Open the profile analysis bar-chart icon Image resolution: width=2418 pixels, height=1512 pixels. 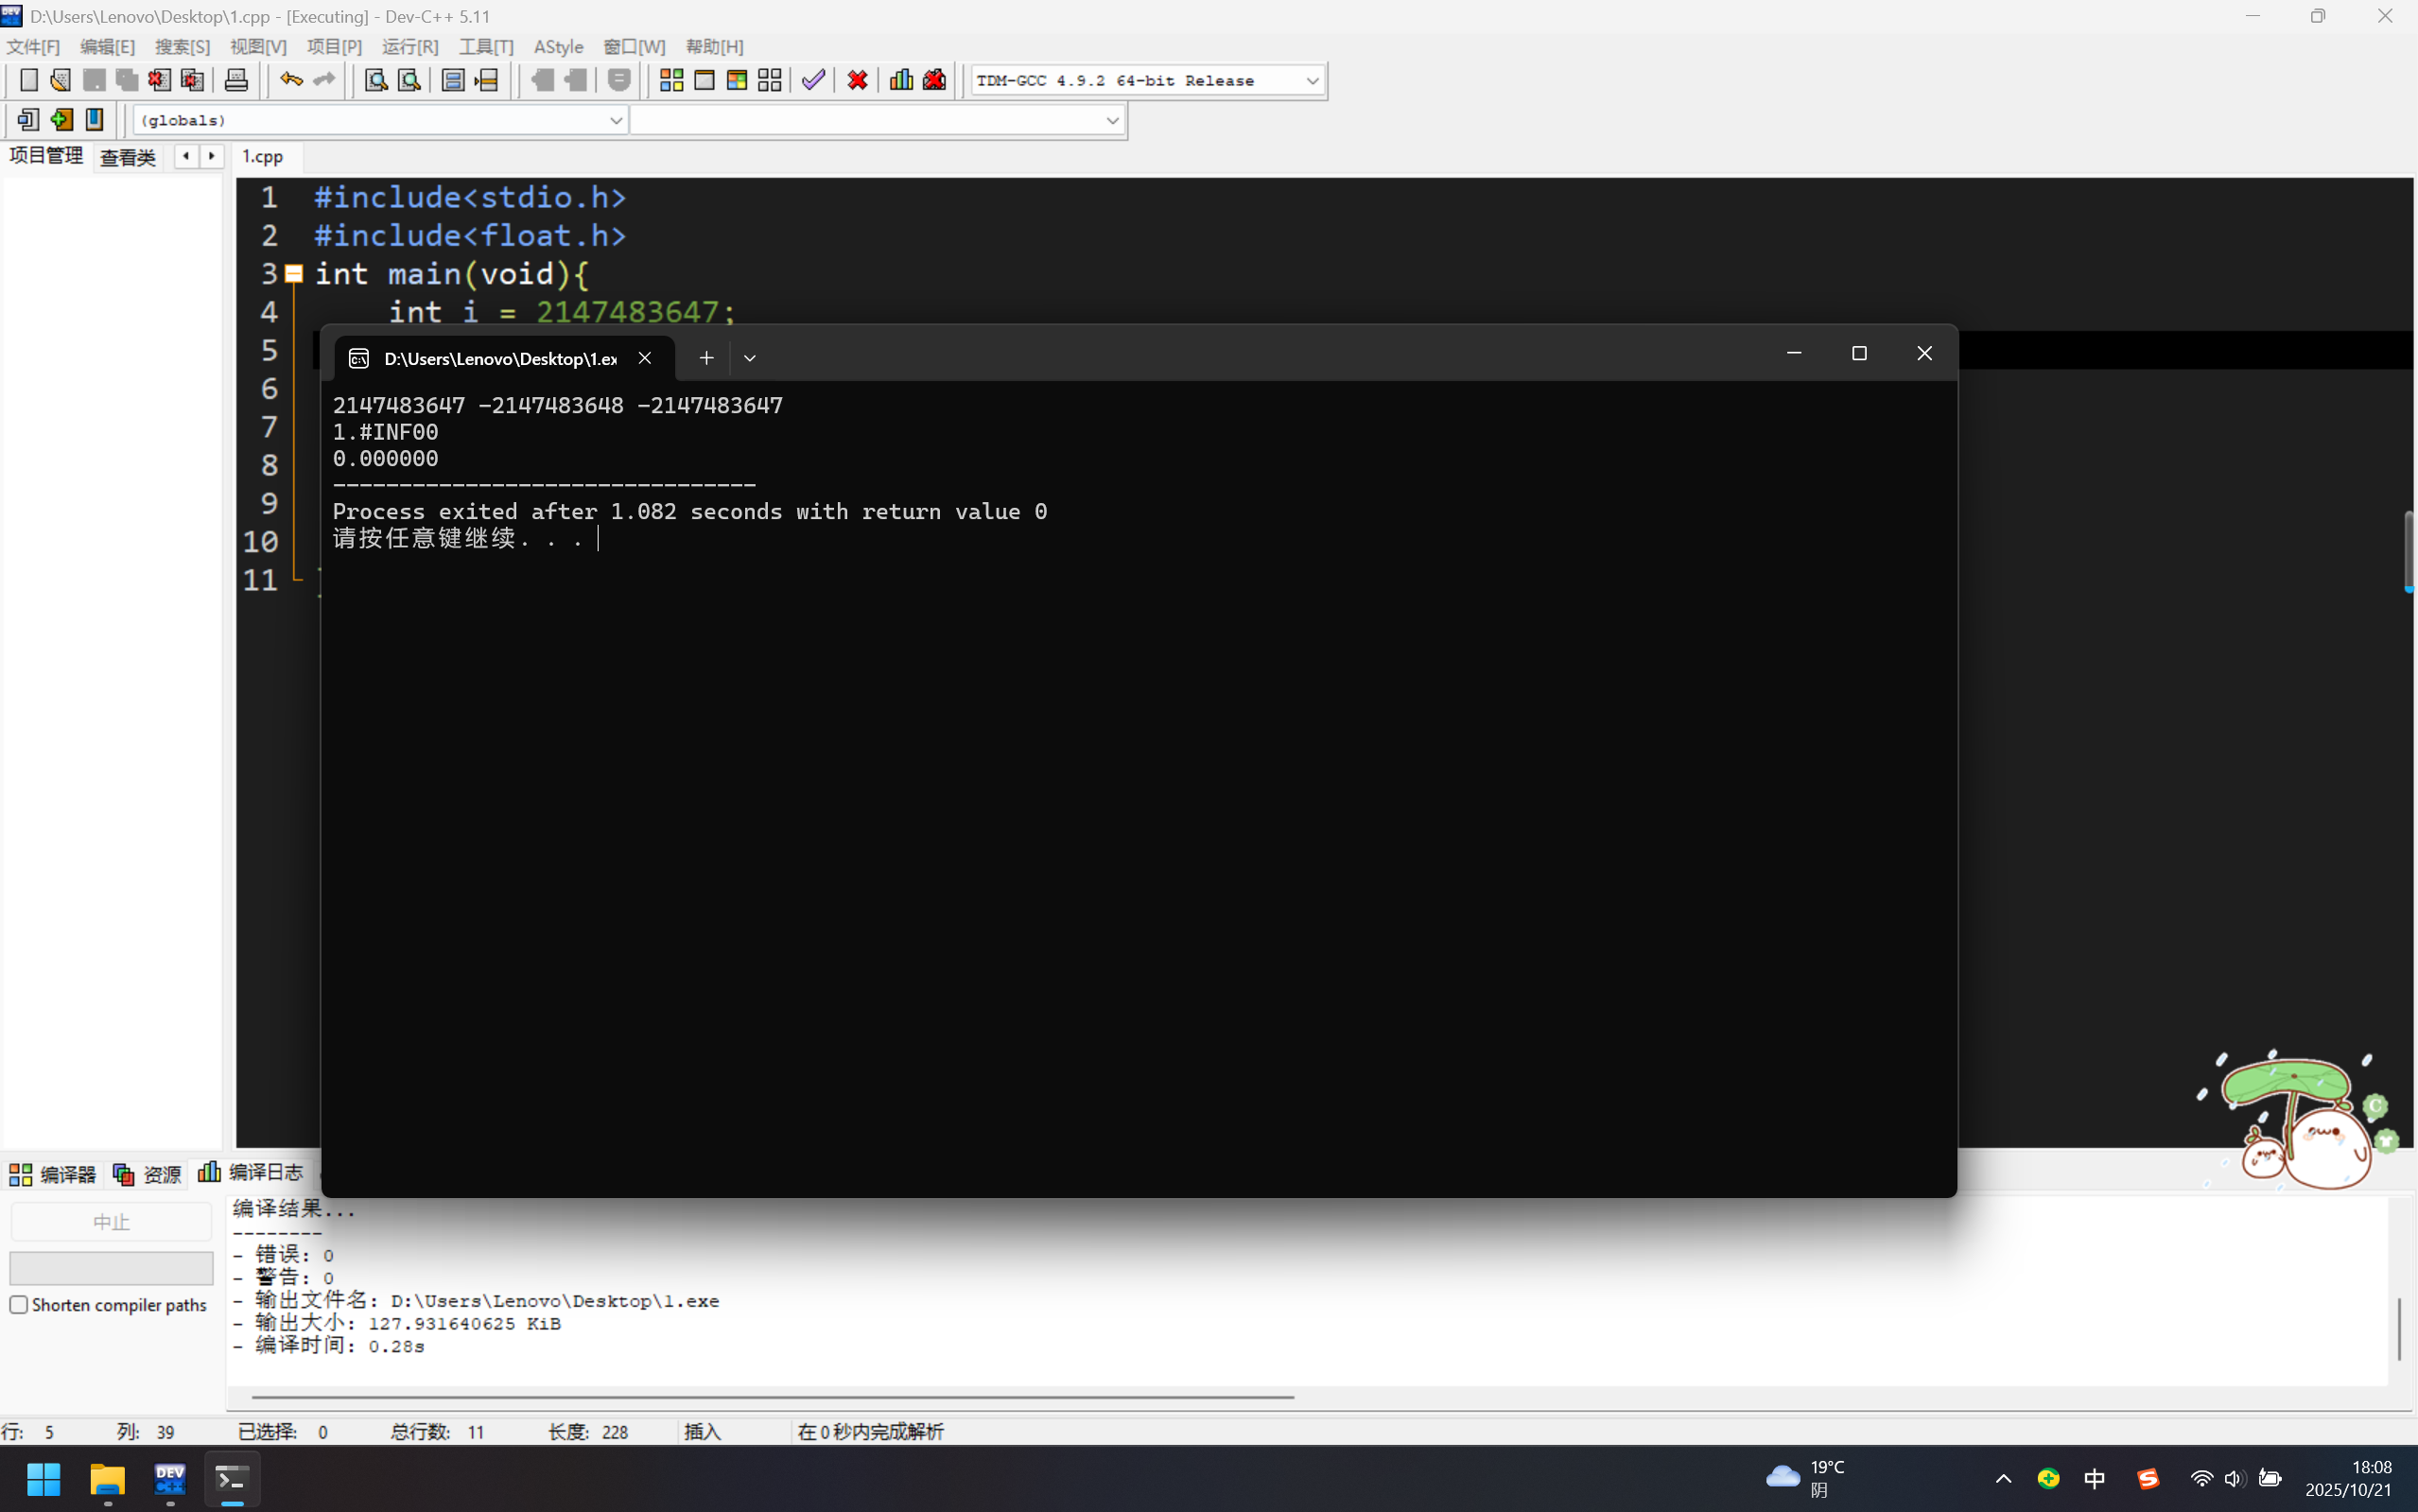(x=901, y=80)
